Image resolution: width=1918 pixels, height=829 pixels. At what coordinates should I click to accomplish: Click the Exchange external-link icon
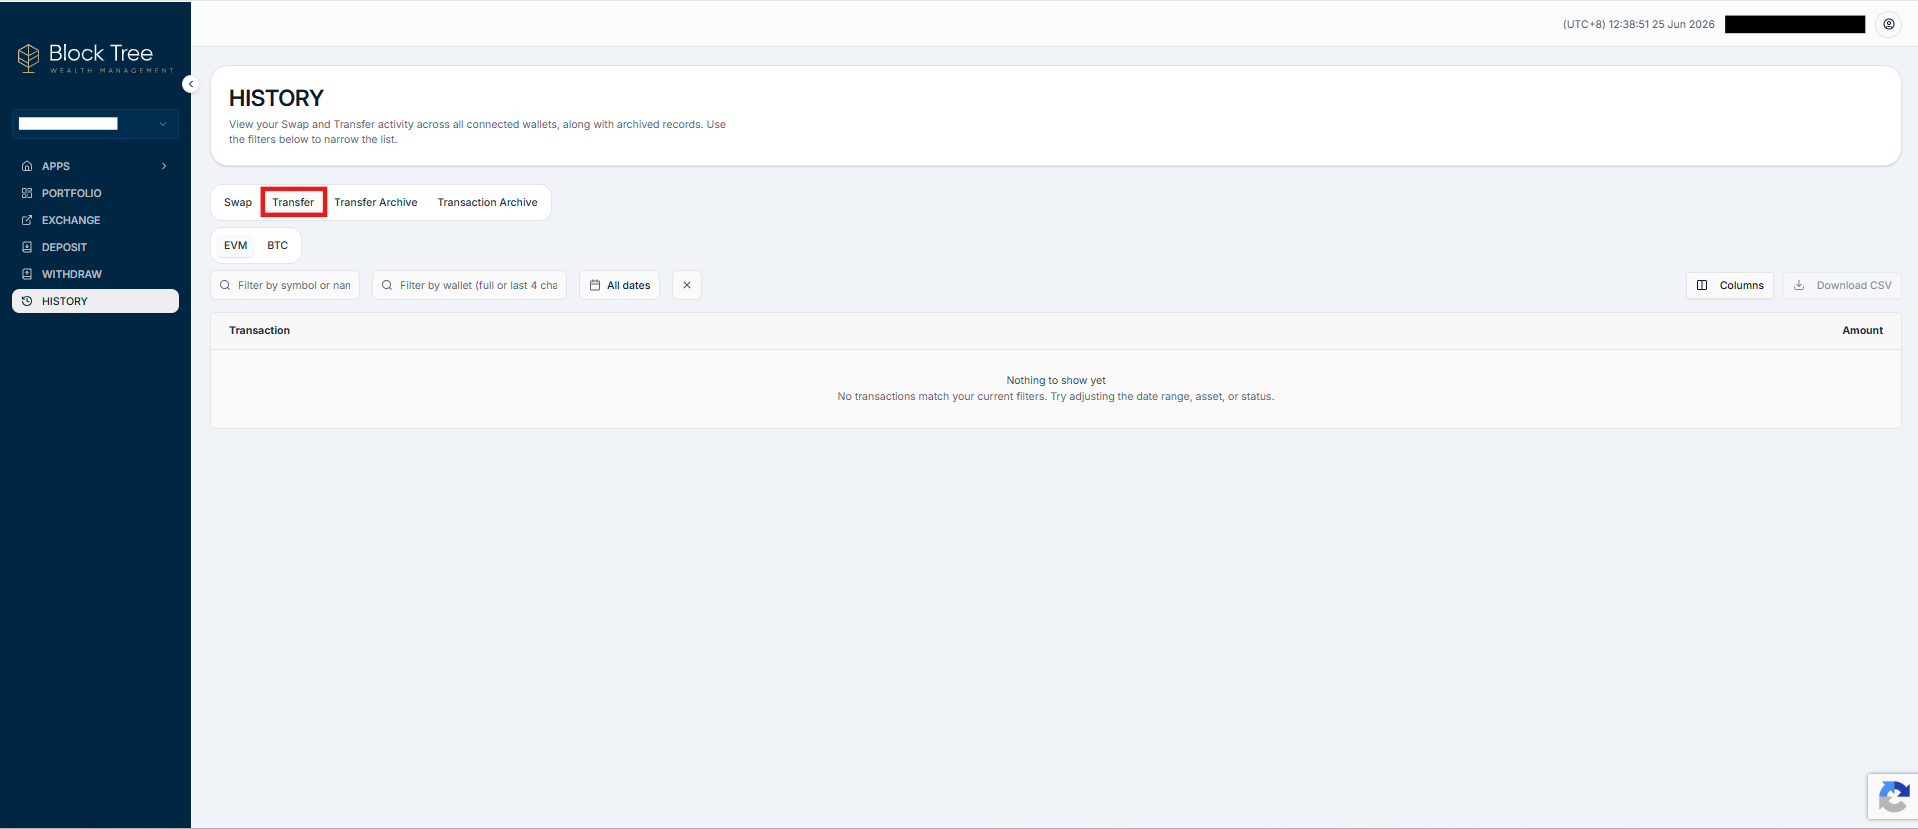click(27, 220)
